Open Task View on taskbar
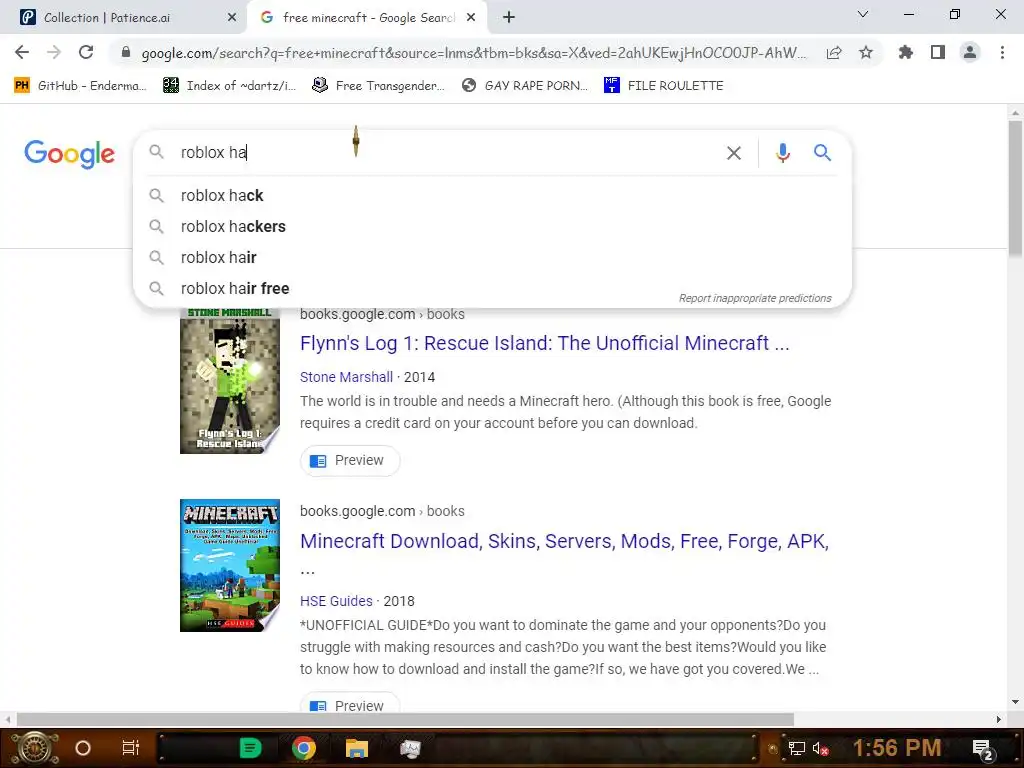 pyautogui.click(x=131, y=748)
